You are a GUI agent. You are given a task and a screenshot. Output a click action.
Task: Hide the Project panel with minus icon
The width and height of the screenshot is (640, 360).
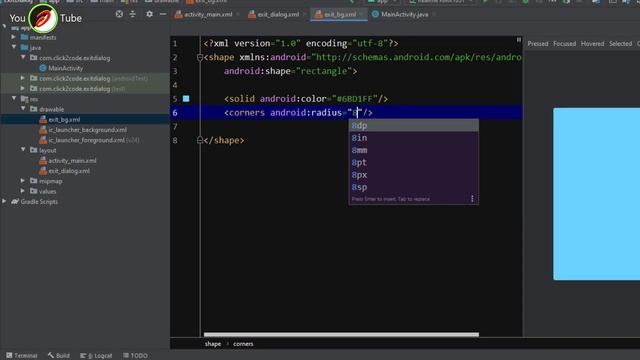click(x=163, y=14)
